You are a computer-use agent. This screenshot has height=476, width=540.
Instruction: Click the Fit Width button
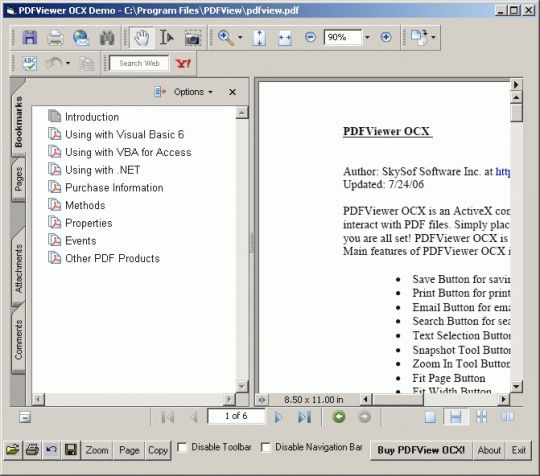pos(284,38)
